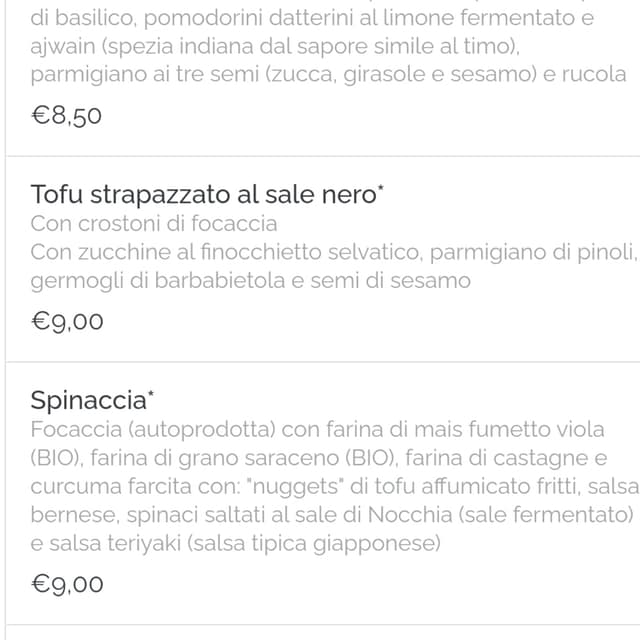
Task: Click the €9,00 price under Spinaccia
Action: point(67,583)
